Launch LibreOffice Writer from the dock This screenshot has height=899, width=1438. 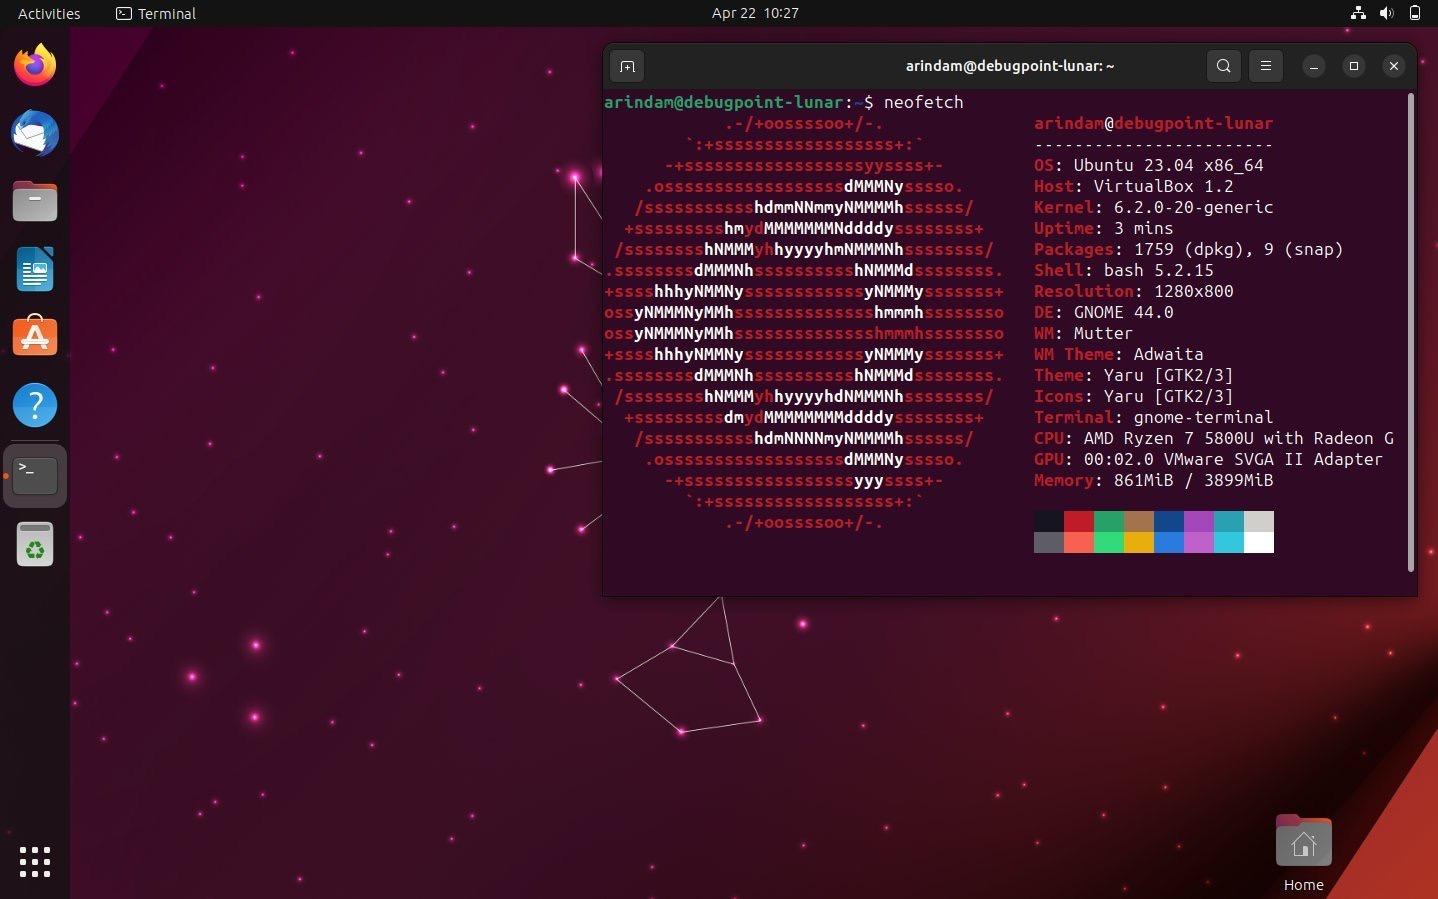tap(35, 270)
